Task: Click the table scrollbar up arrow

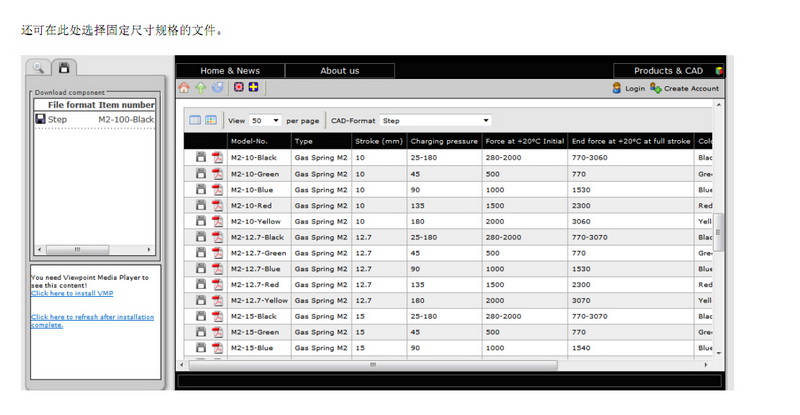Action: [718, 105]
